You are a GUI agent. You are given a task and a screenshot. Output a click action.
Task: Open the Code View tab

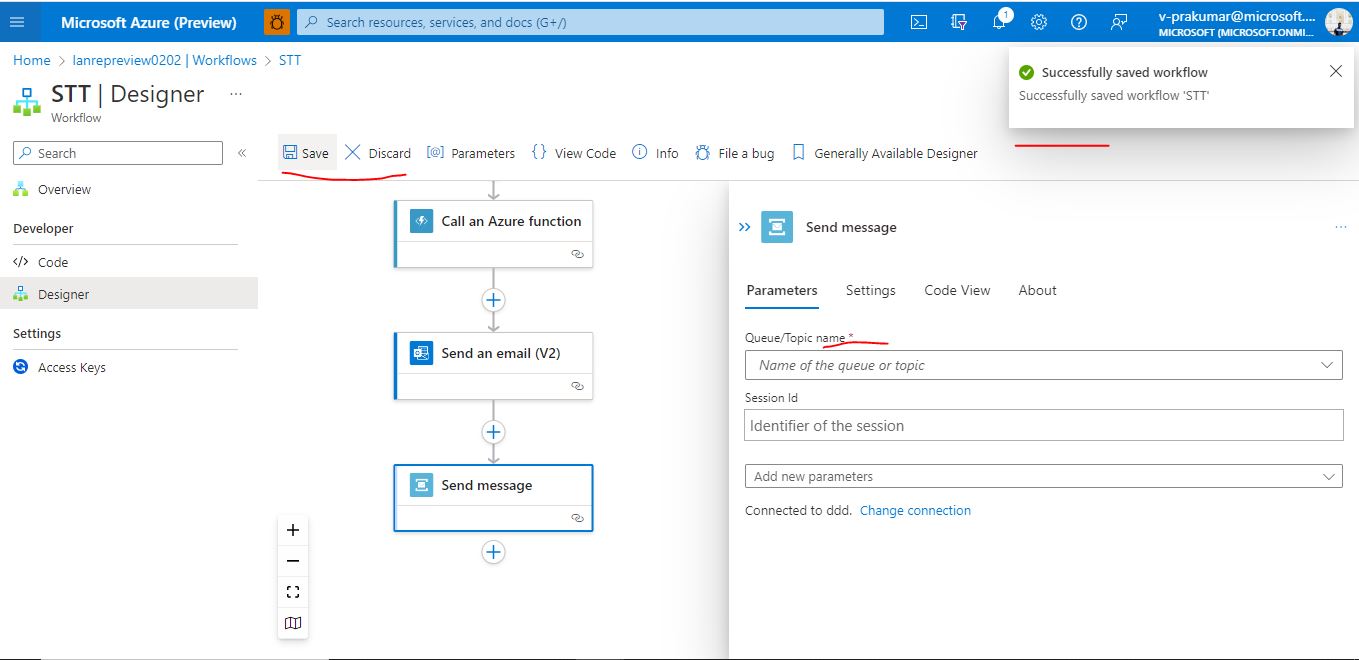[956, 290]
